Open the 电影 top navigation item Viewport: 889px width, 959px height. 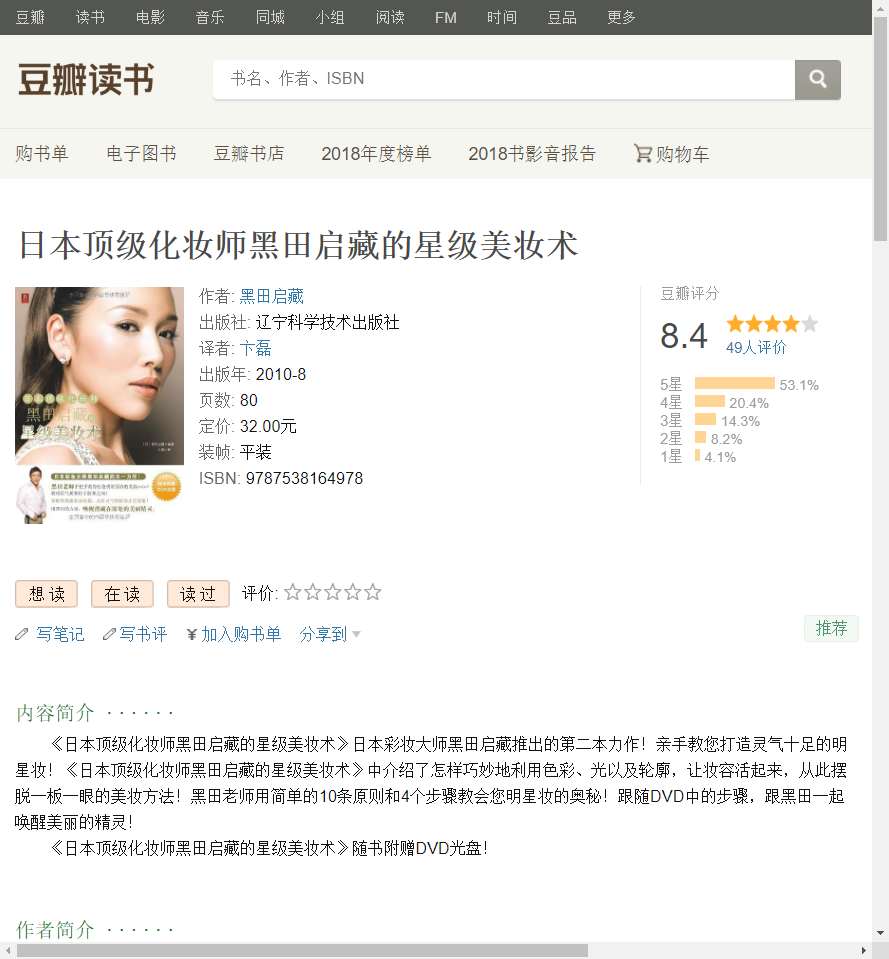pyautogui.click(x=150, y=17)
